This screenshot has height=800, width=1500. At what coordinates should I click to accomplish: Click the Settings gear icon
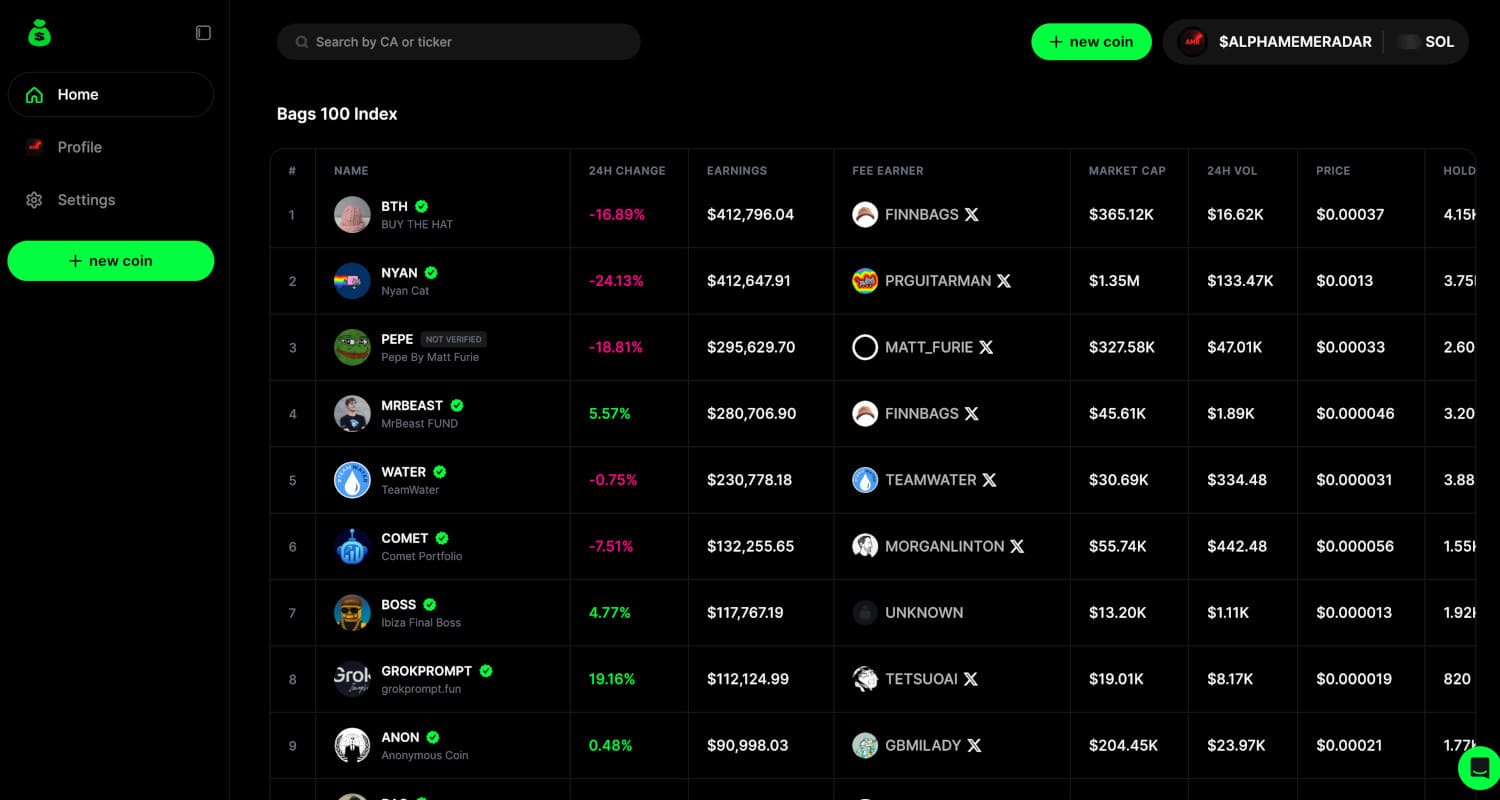[34, 199]
